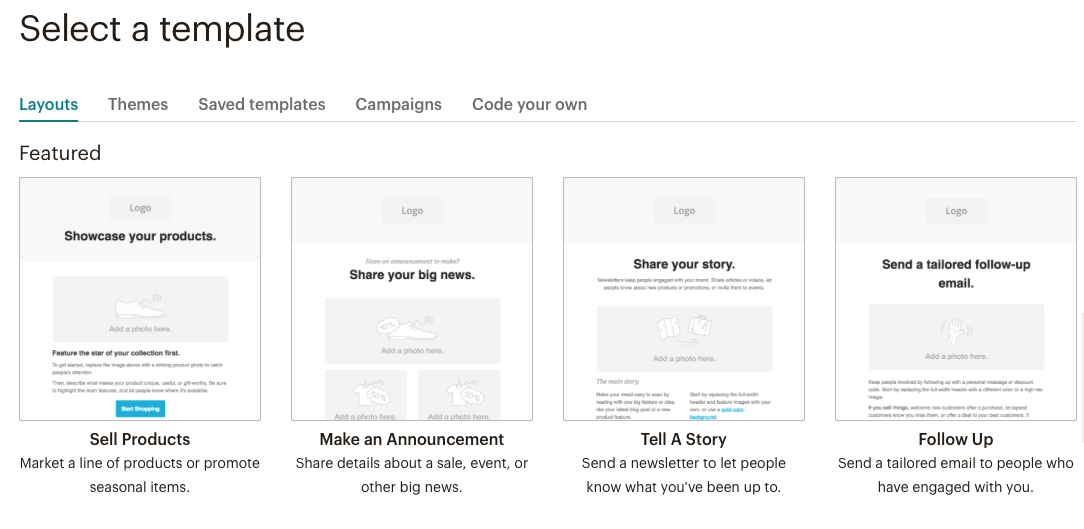Return to the Layouts tab

pos(48,104)
